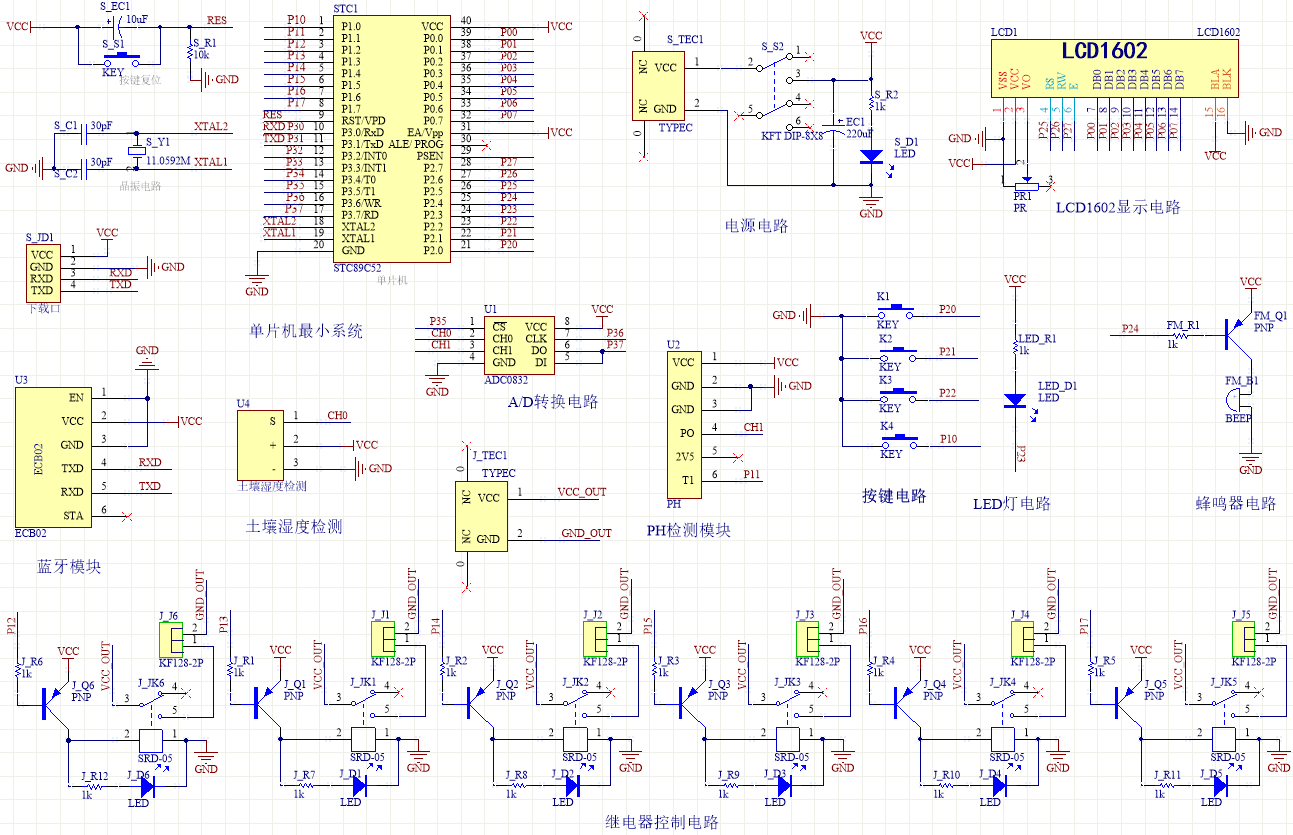Click the S_EC1 10uF capacitor

114,27
